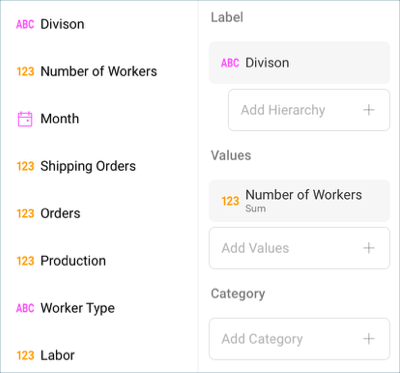Click the 123 icon beside Orders field
The image size is (400, 373).
(x=25, y=213)
